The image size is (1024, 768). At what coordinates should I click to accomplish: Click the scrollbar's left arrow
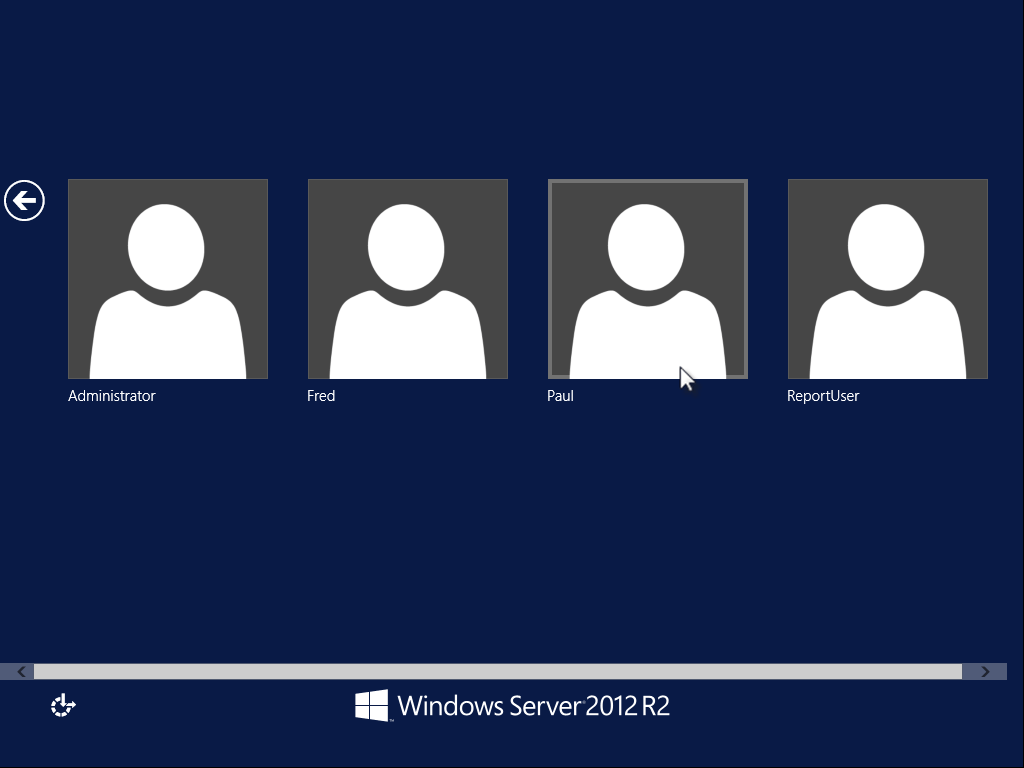click(x=21, y=671)
